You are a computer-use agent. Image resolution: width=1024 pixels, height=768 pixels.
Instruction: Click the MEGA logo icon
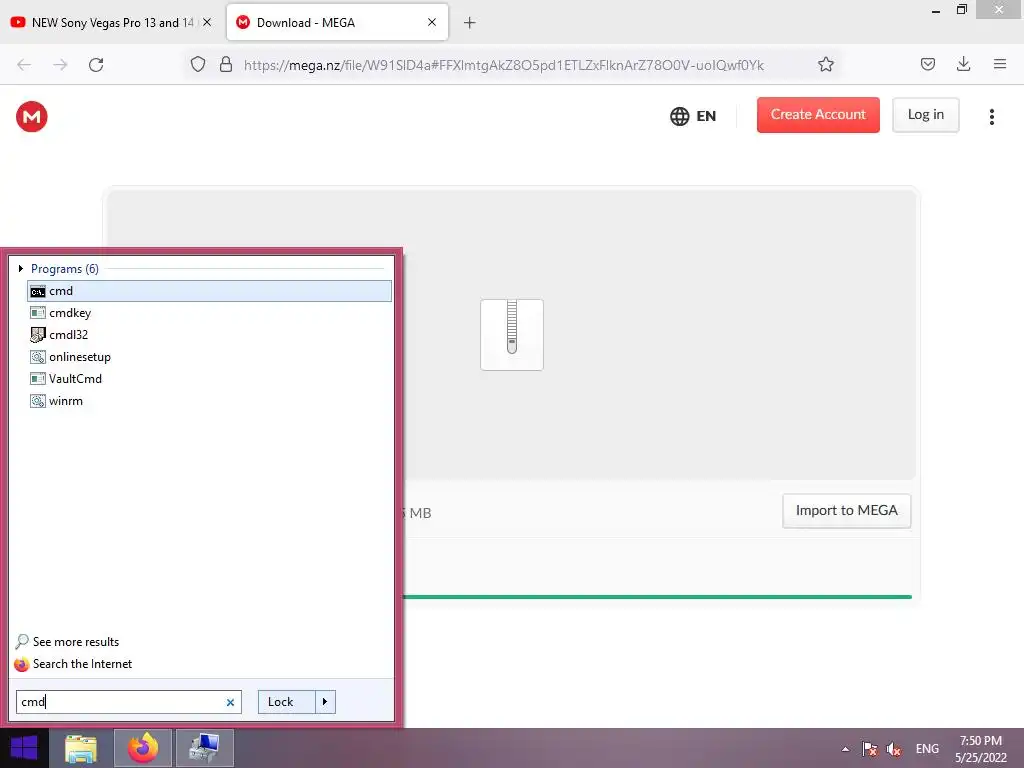(x=31, y=117)
